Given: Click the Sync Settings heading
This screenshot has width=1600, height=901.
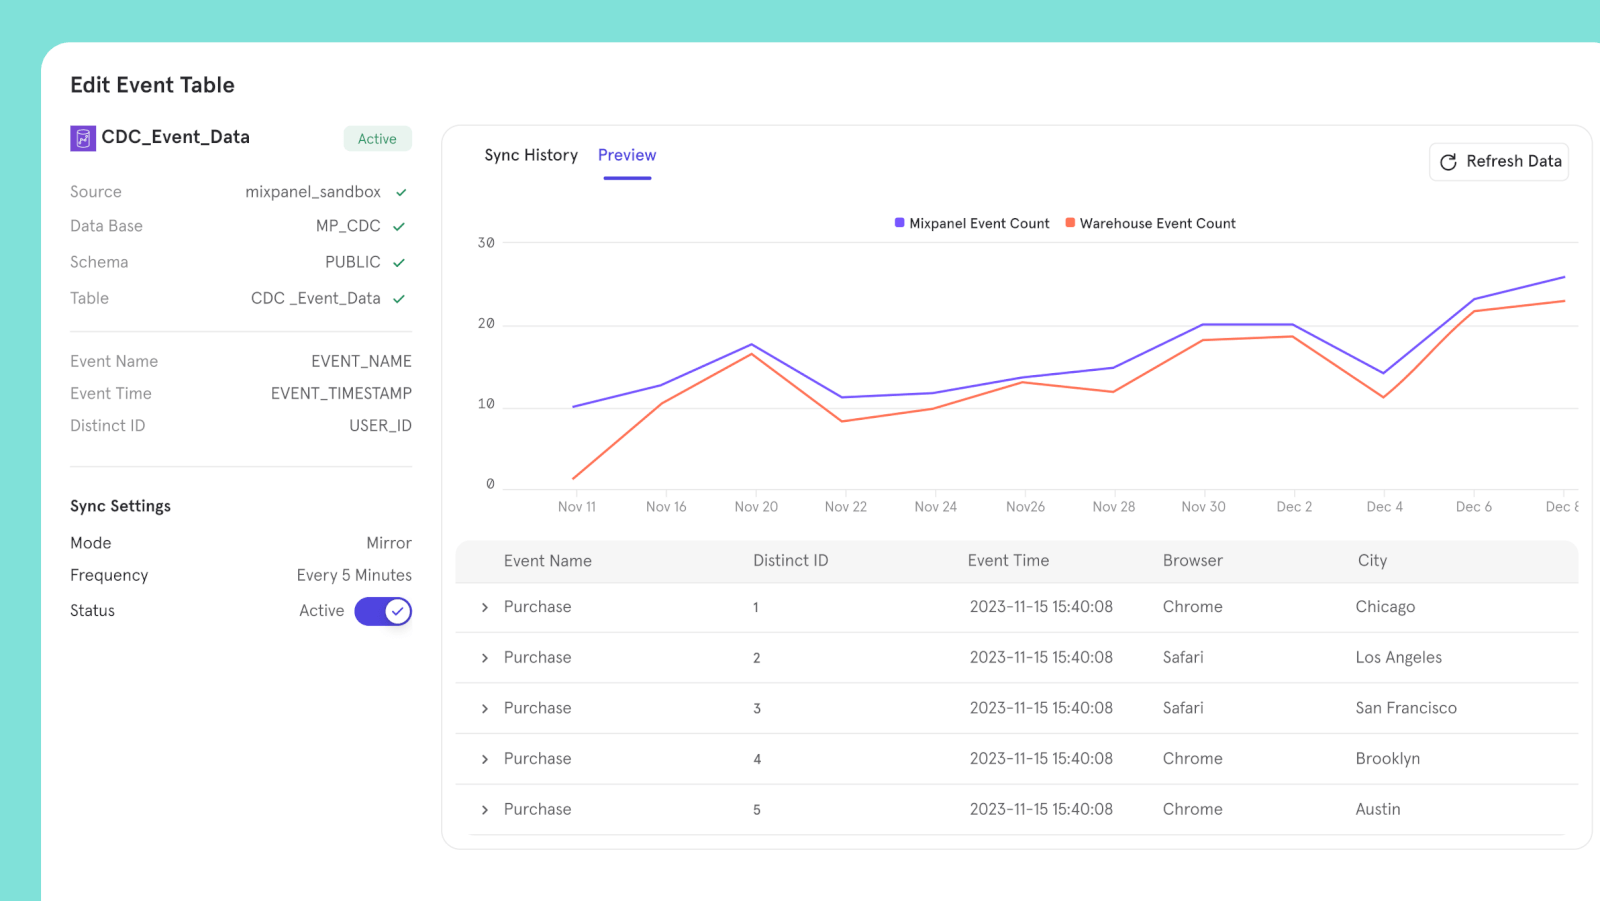Looking at the screenshot, I should [x=120, y=506].
